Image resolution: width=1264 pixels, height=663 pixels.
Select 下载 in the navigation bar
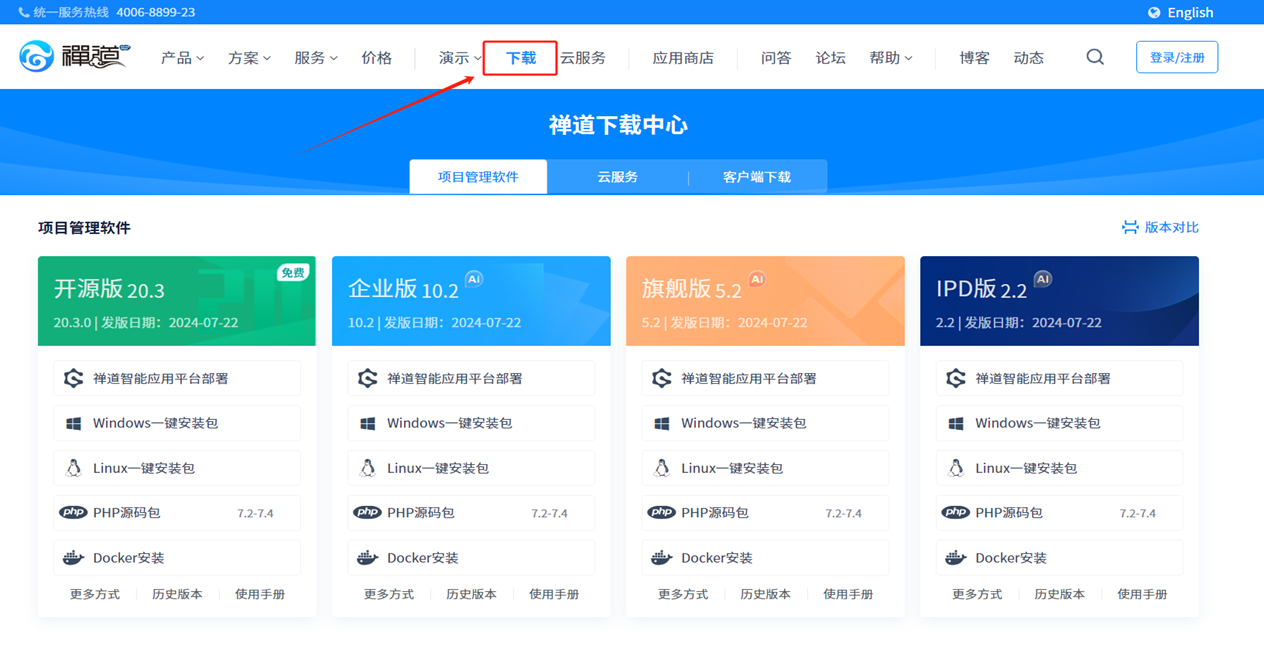coord(520,58)
